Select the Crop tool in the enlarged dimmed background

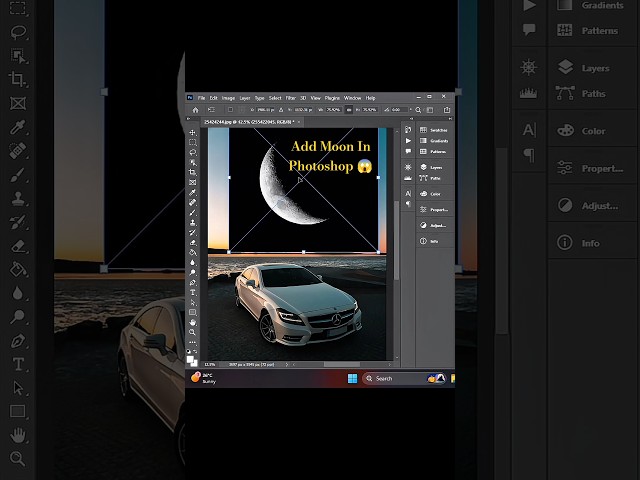coord(18,79)
